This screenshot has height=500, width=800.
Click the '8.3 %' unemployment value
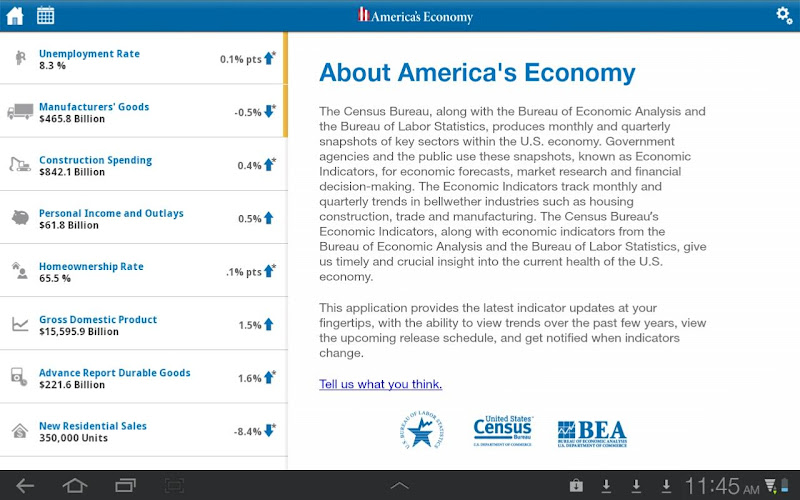[x=52, y=66]
